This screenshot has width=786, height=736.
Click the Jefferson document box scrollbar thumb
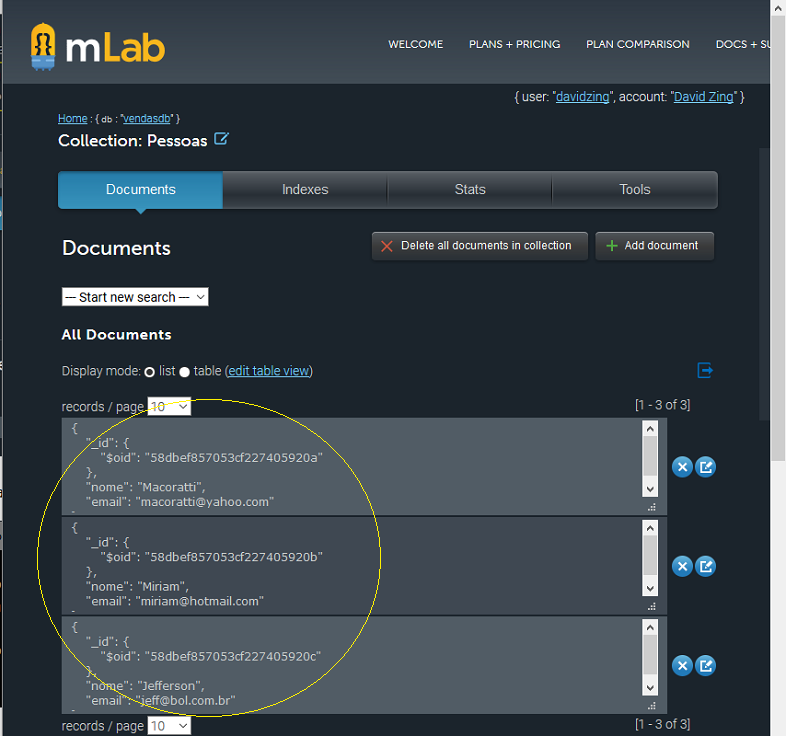pos(650,654)
